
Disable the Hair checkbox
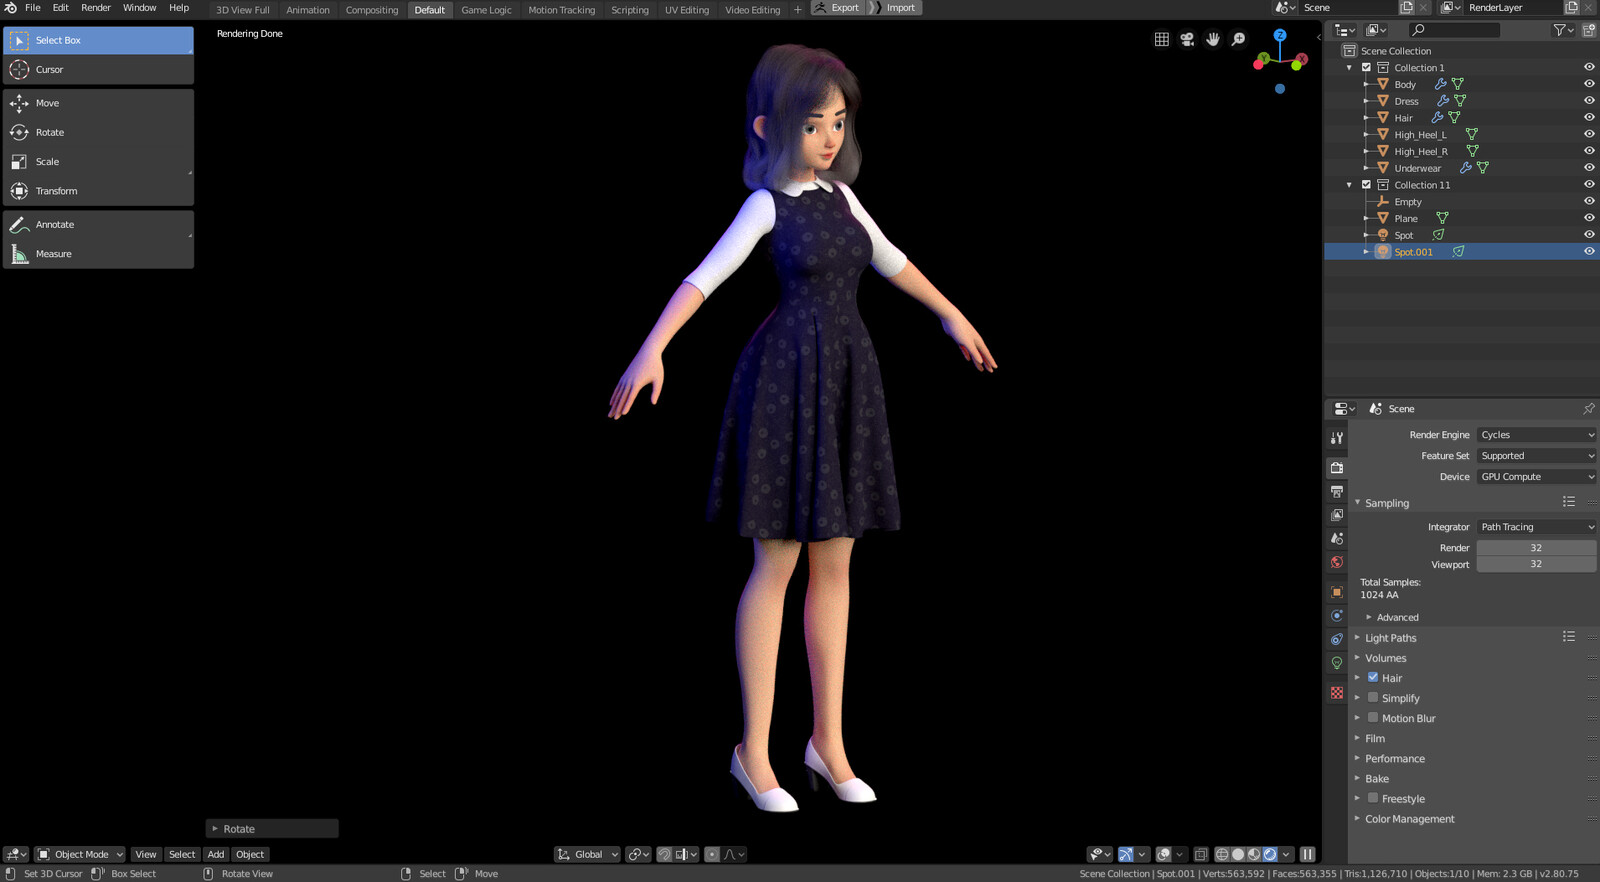pos(1373,677)
